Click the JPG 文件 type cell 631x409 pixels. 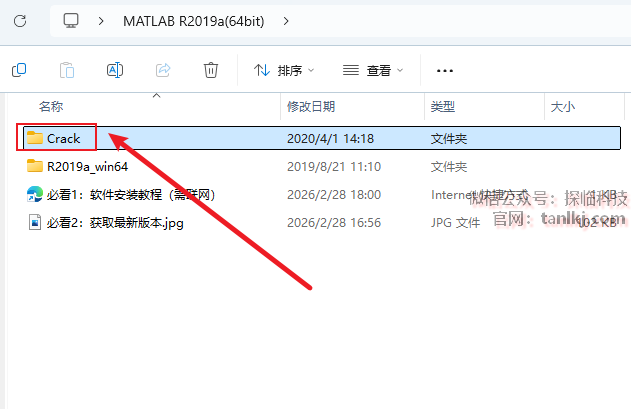(x=455, y=223)
